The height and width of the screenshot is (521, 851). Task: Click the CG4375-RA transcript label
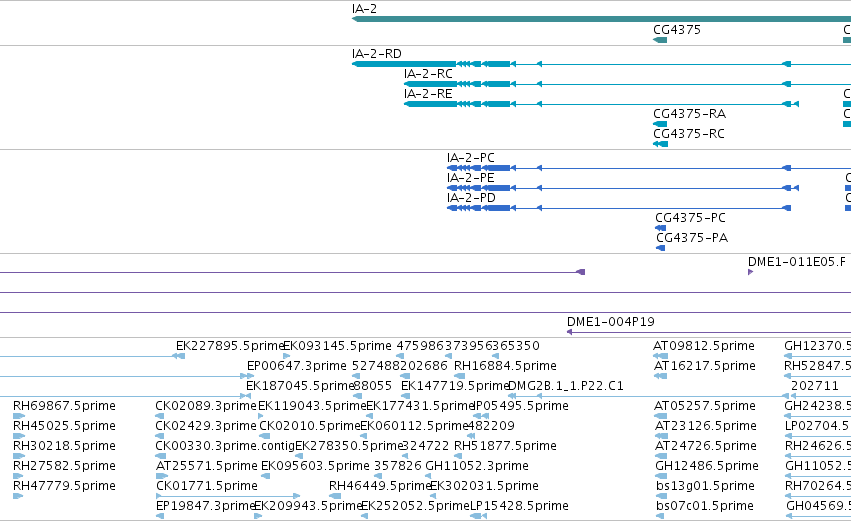tap(689, 114)
